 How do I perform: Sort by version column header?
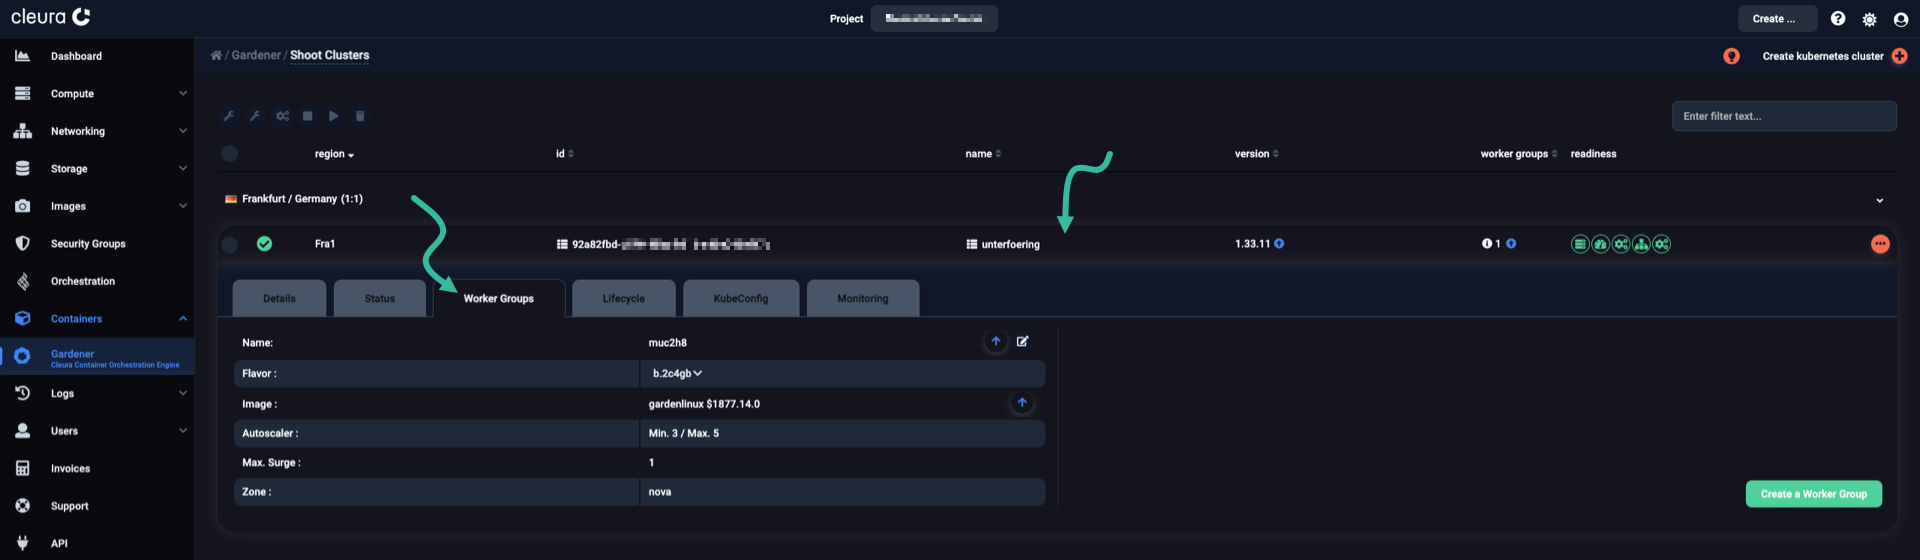[x=1257, y=154]
